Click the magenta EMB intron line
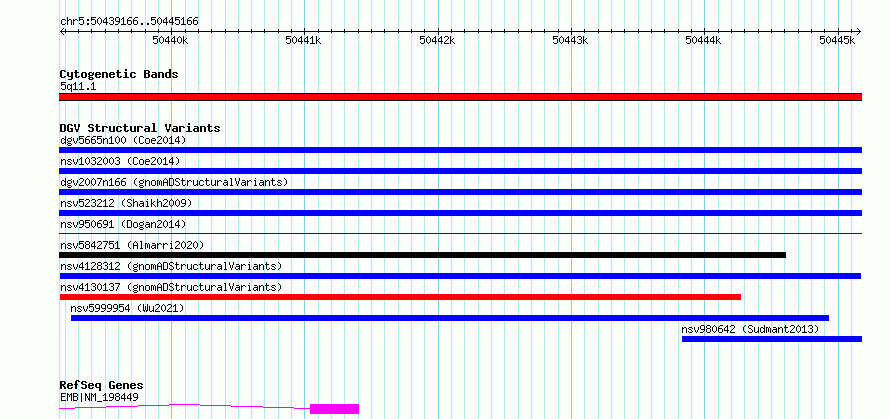Viewport: 890px width, 419px height. 184,406
